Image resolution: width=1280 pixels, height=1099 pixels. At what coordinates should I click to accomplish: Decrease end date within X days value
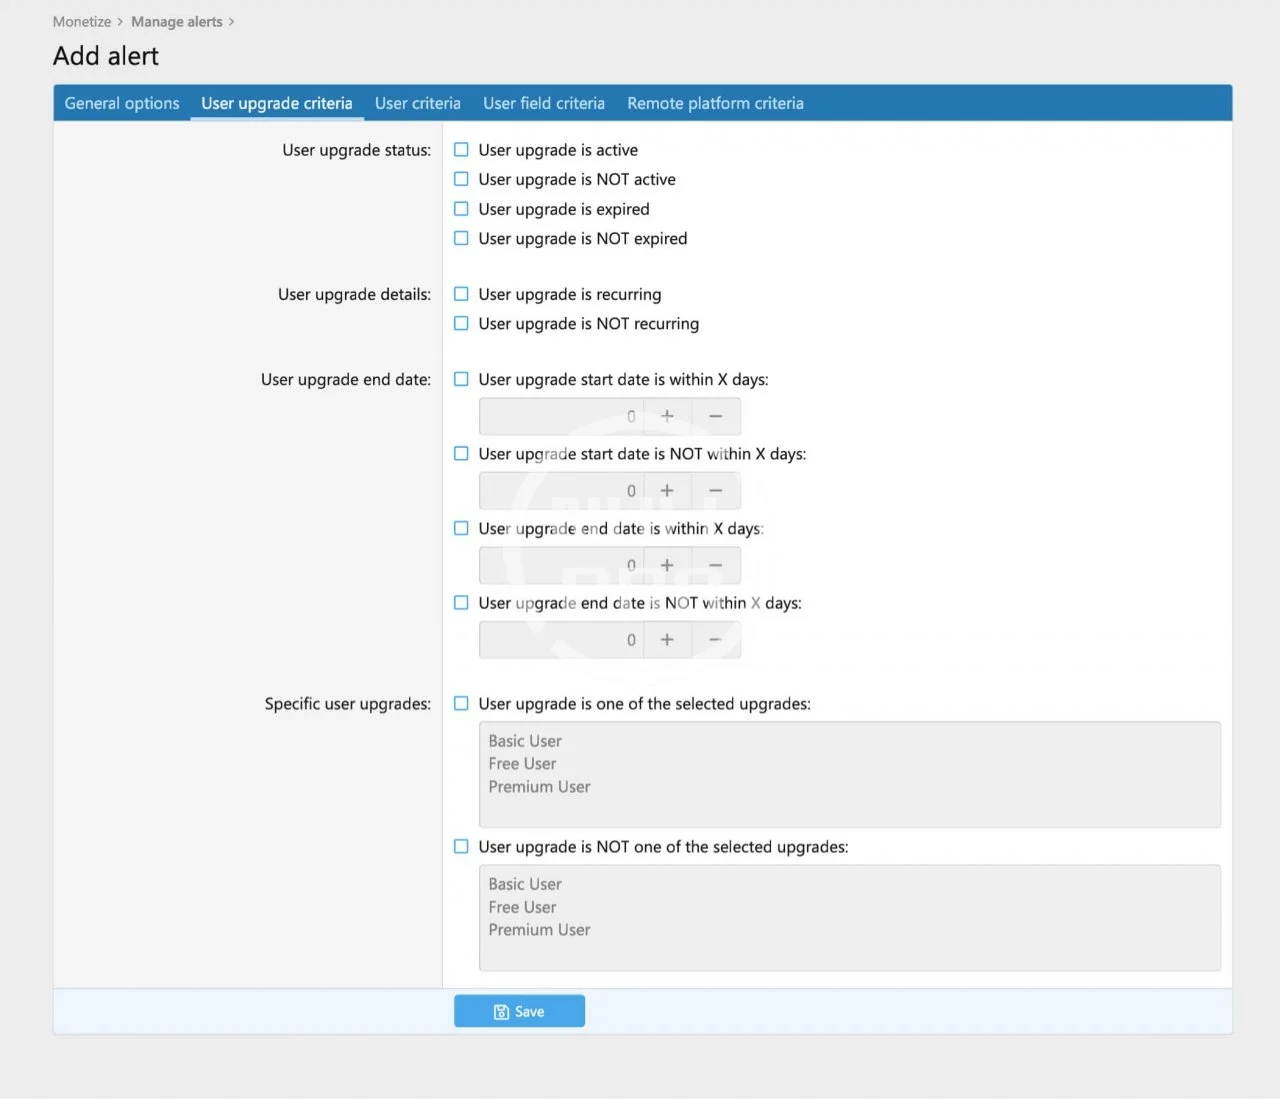click(716, 565)
